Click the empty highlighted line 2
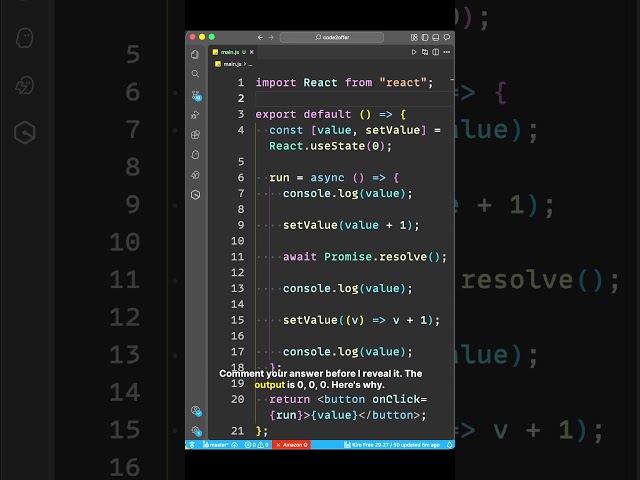The image size is (640, 480). 353,99
